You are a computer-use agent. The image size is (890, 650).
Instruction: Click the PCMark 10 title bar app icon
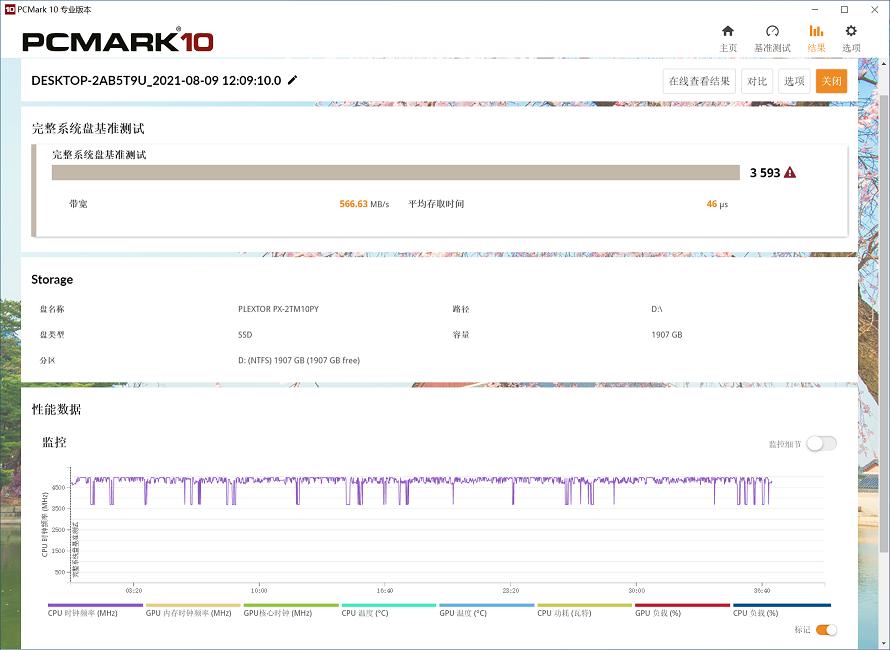tap(9, 9)
